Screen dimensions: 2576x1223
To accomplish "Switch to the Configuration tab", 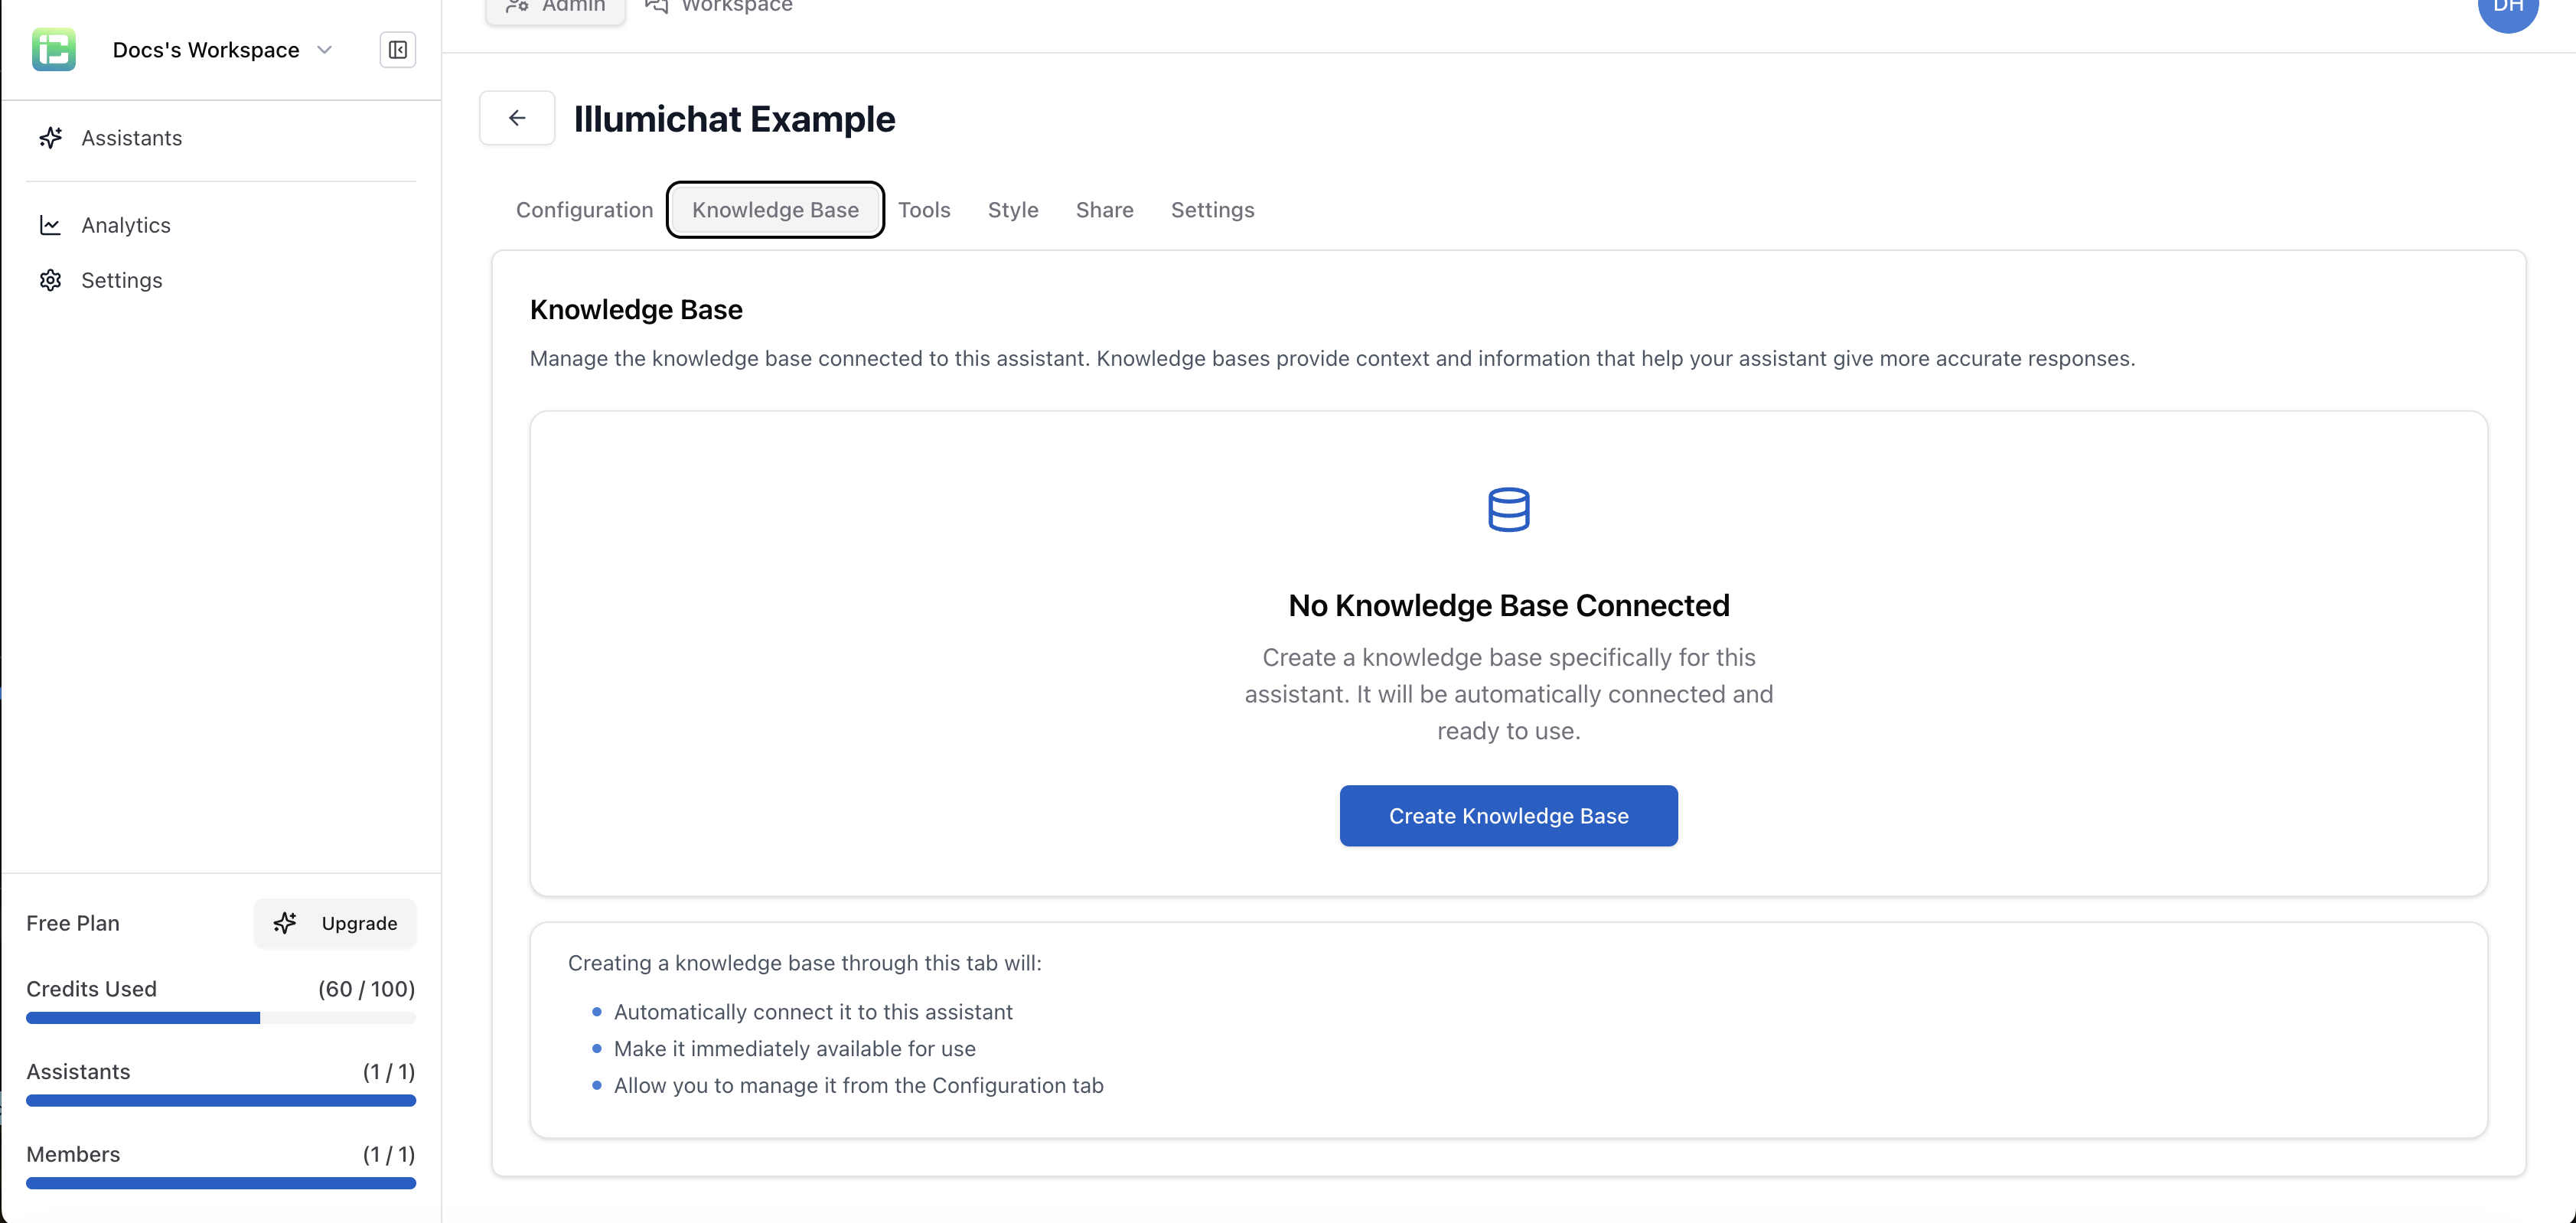I will (584, 210).
